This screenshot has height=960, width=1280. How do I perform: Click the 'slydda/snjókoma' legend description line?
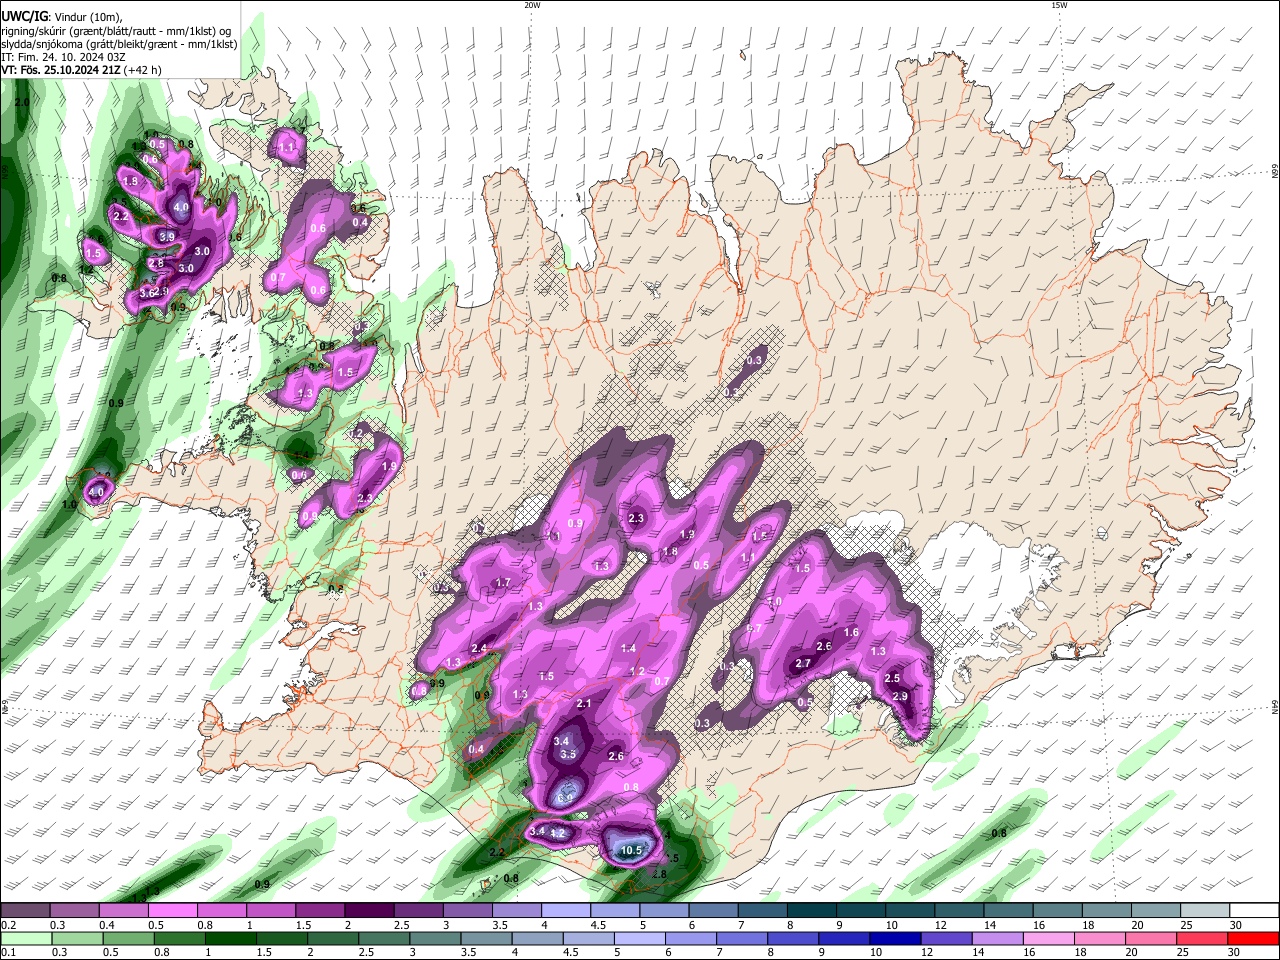pos(119,44)
